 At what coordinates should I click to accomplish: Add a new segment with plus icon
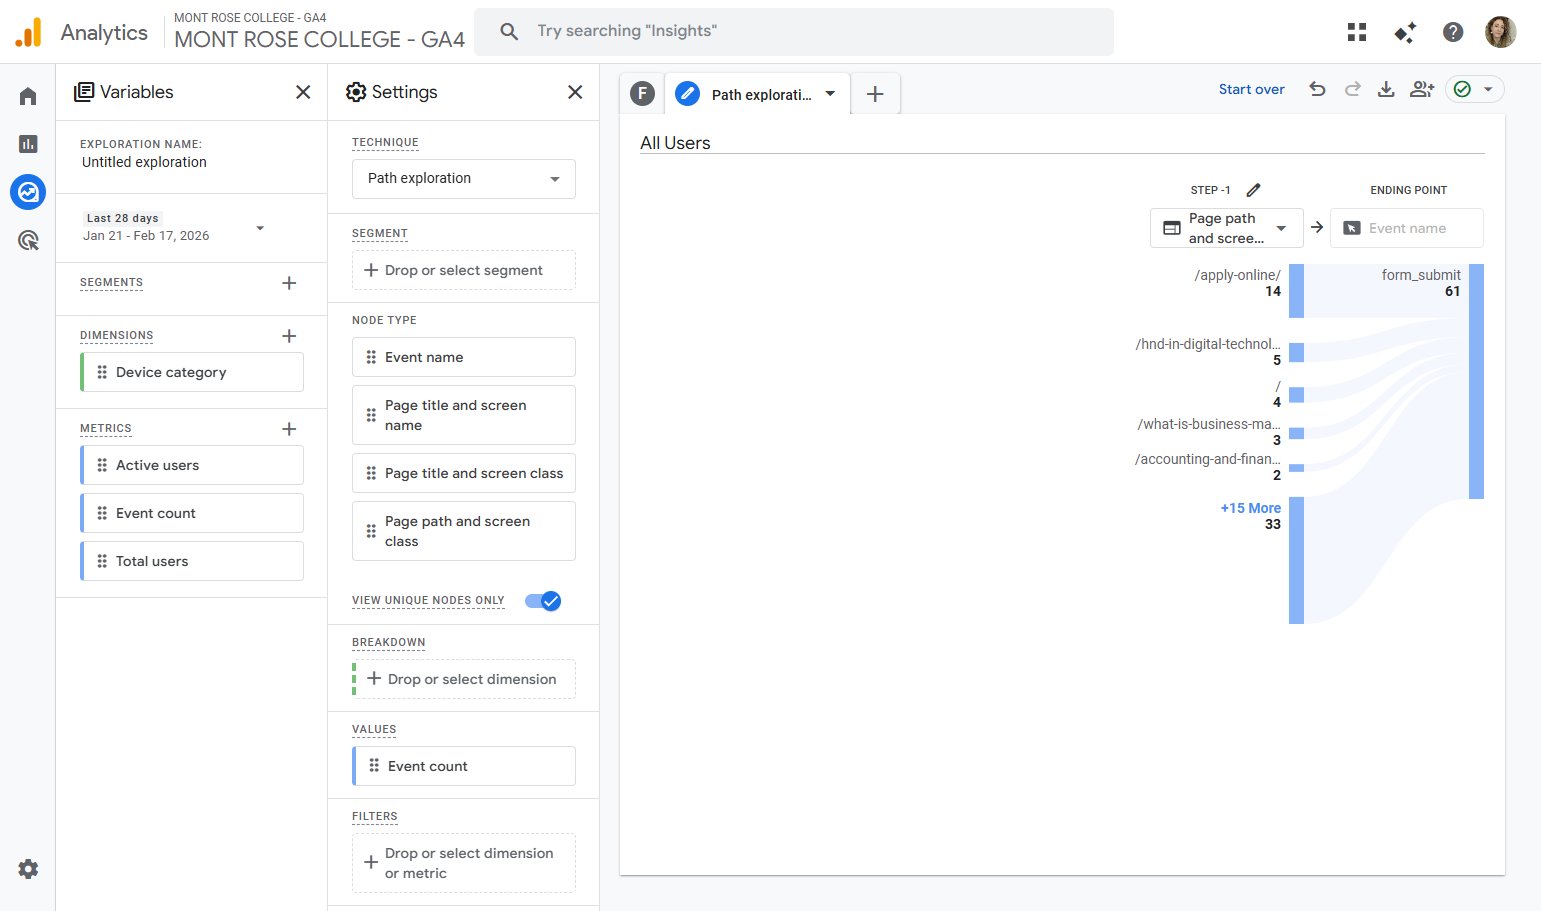tap(289, 283)
